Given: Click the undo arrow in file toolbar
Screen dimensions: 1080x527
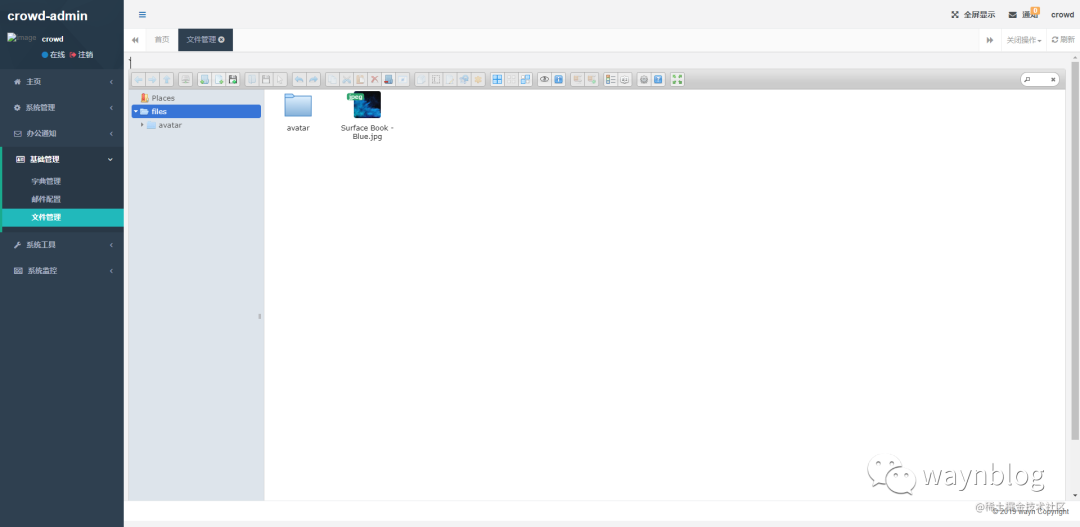Looking at the screenshot, I should (x=299, y=79).
